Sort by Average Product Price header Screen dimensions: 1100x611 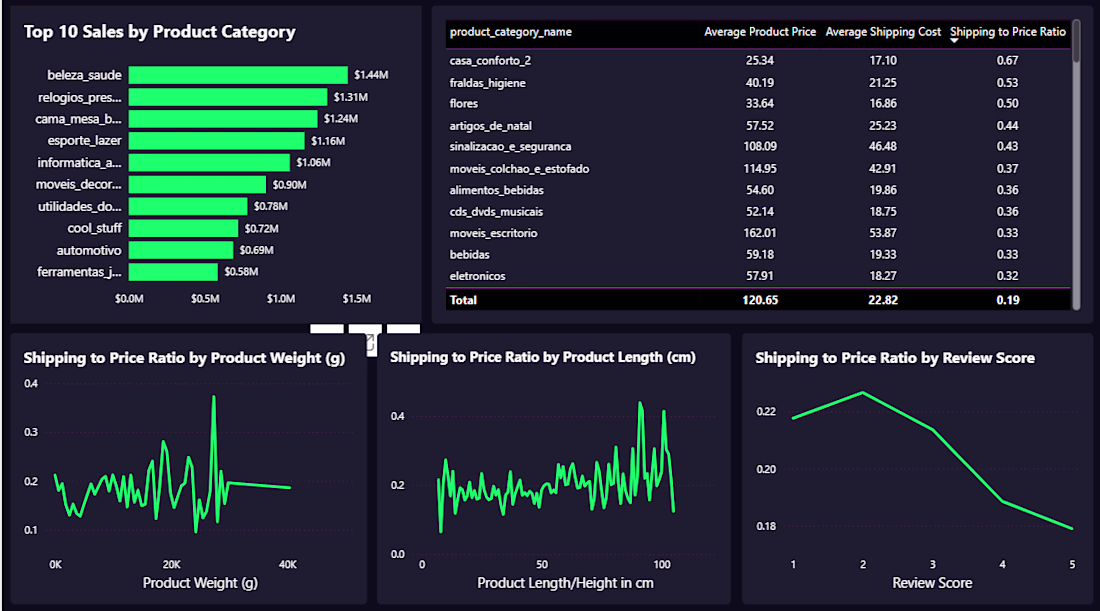coord(760,32)
